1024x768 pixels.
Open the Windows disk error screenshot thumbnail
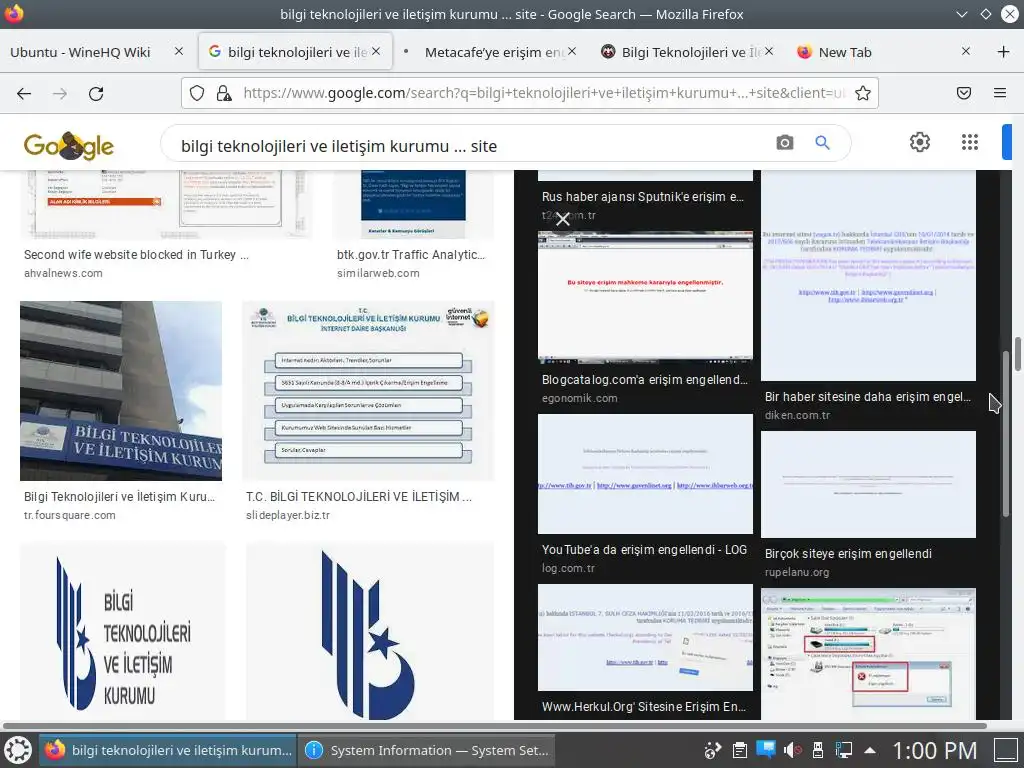pos(869,654)
